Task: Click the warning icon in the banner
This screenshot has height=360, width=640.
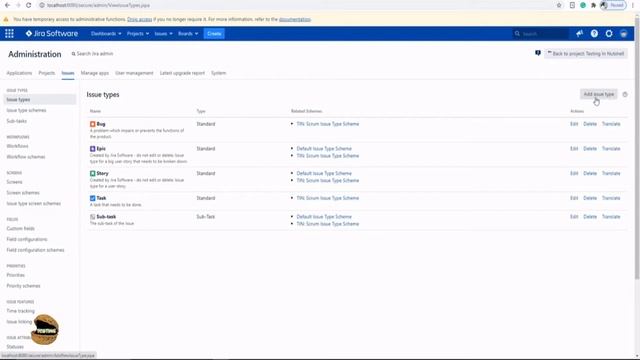Action: (x=6, y=19)
